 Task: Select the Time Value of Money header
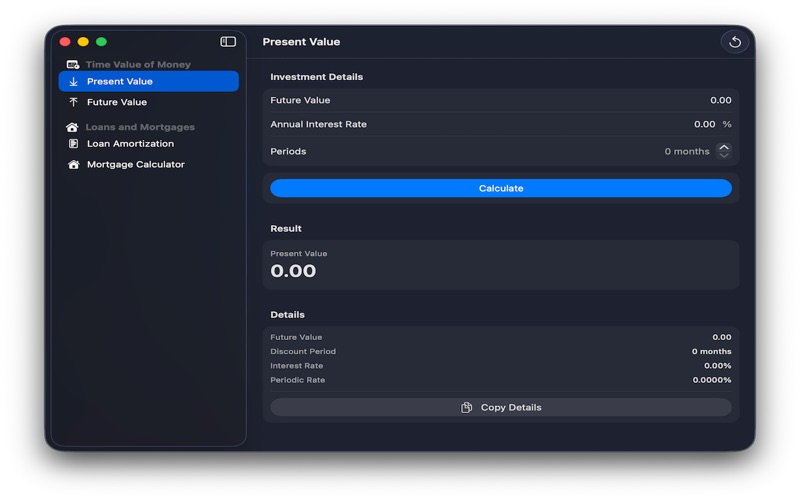(138, 65)
